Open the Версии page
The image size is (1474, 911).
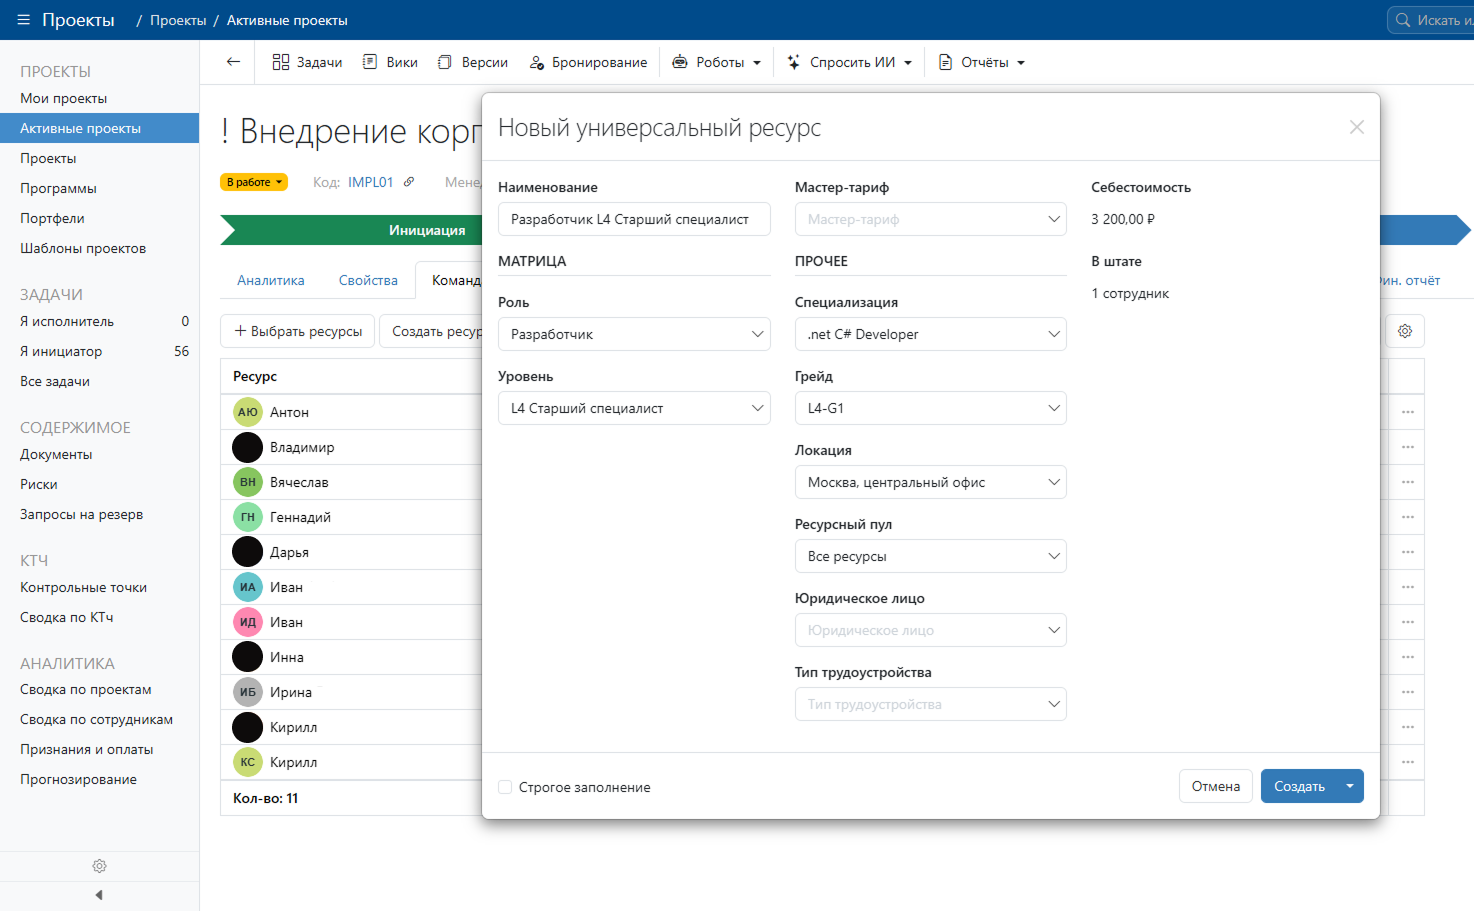point(474,62)
